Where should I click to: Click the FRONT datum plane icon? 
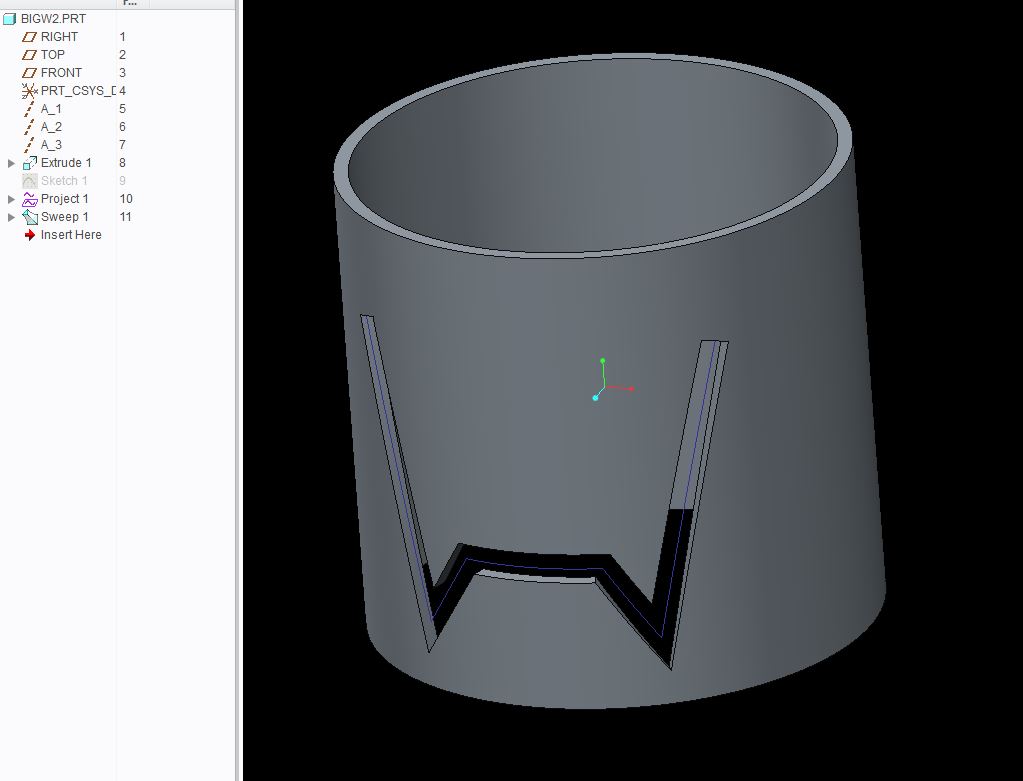pos(29,73)
